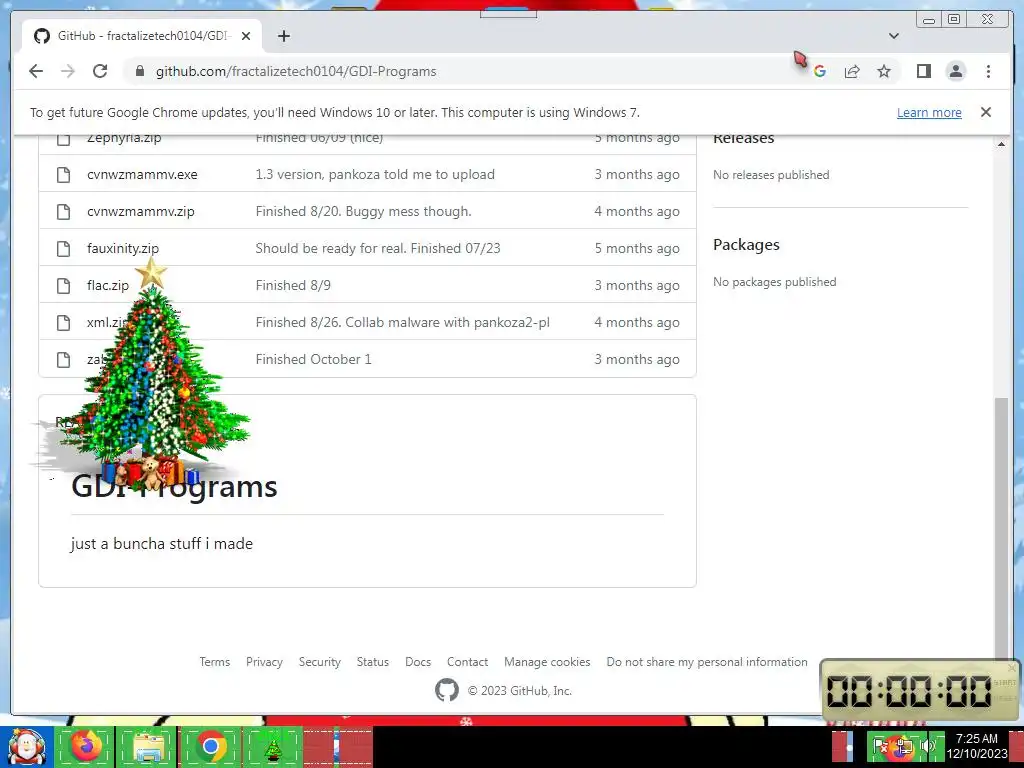The width and height of the screenshot is (1024, 768).
Task: Open Do not share my personal information
Action: [x=707, y=662]
